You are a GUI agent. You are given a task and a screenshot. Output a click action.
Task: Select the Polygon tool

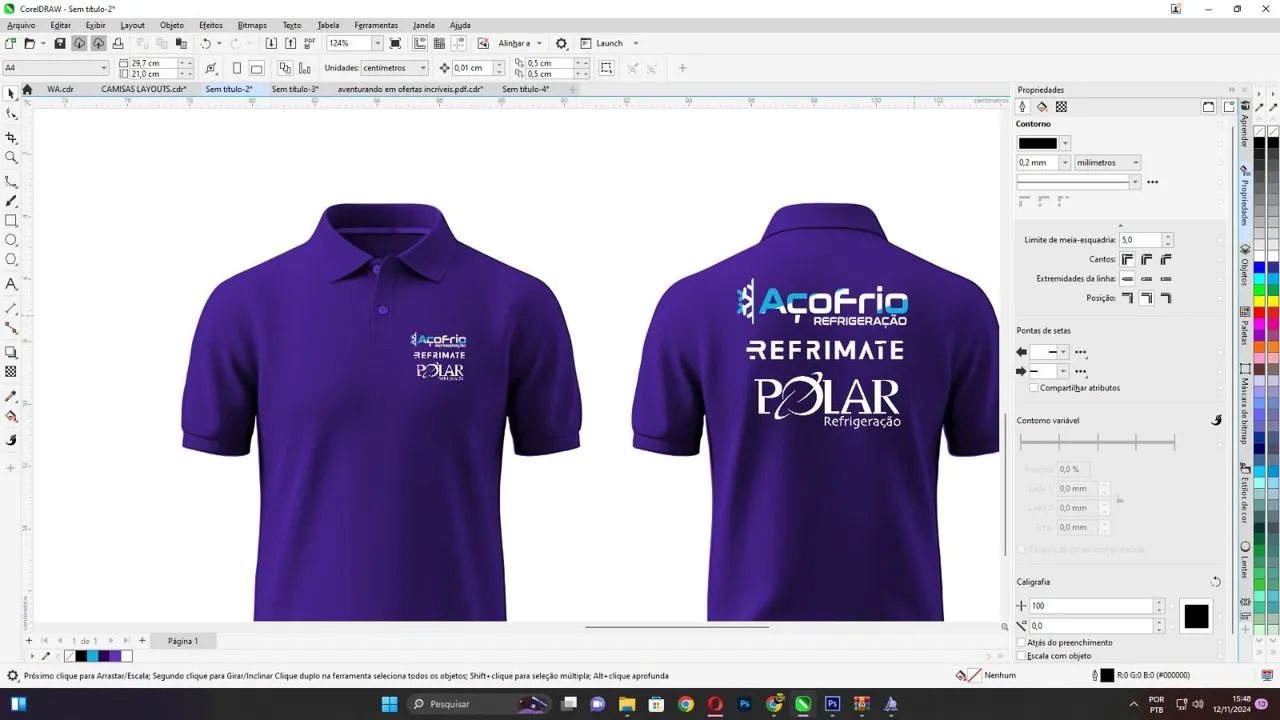(x=11, y=261)
